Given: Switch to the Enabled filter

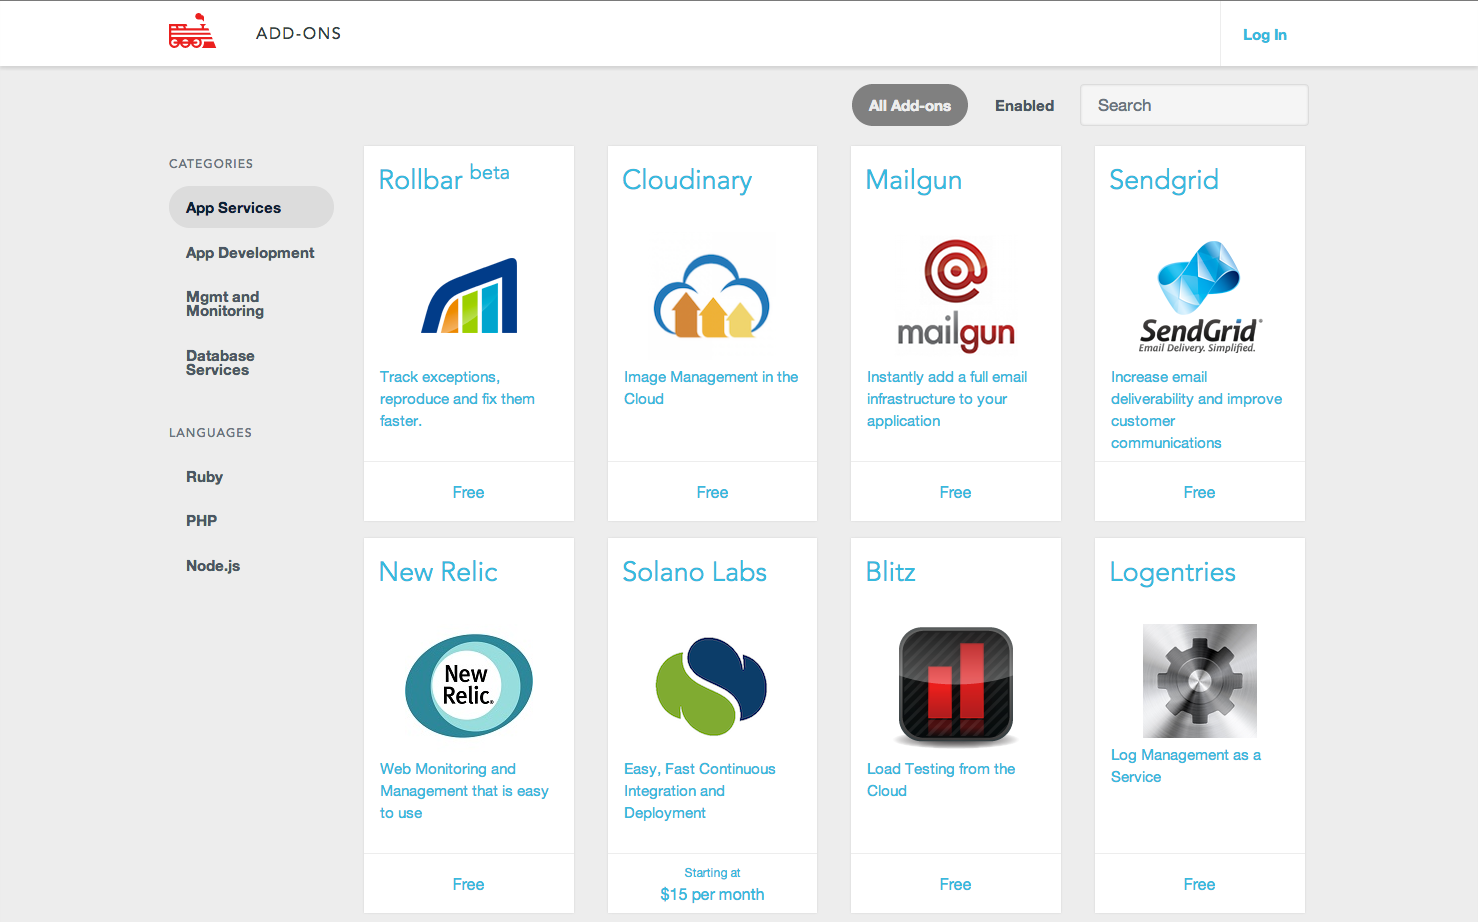Looking at the screenshot, I should coord(1024,105).
